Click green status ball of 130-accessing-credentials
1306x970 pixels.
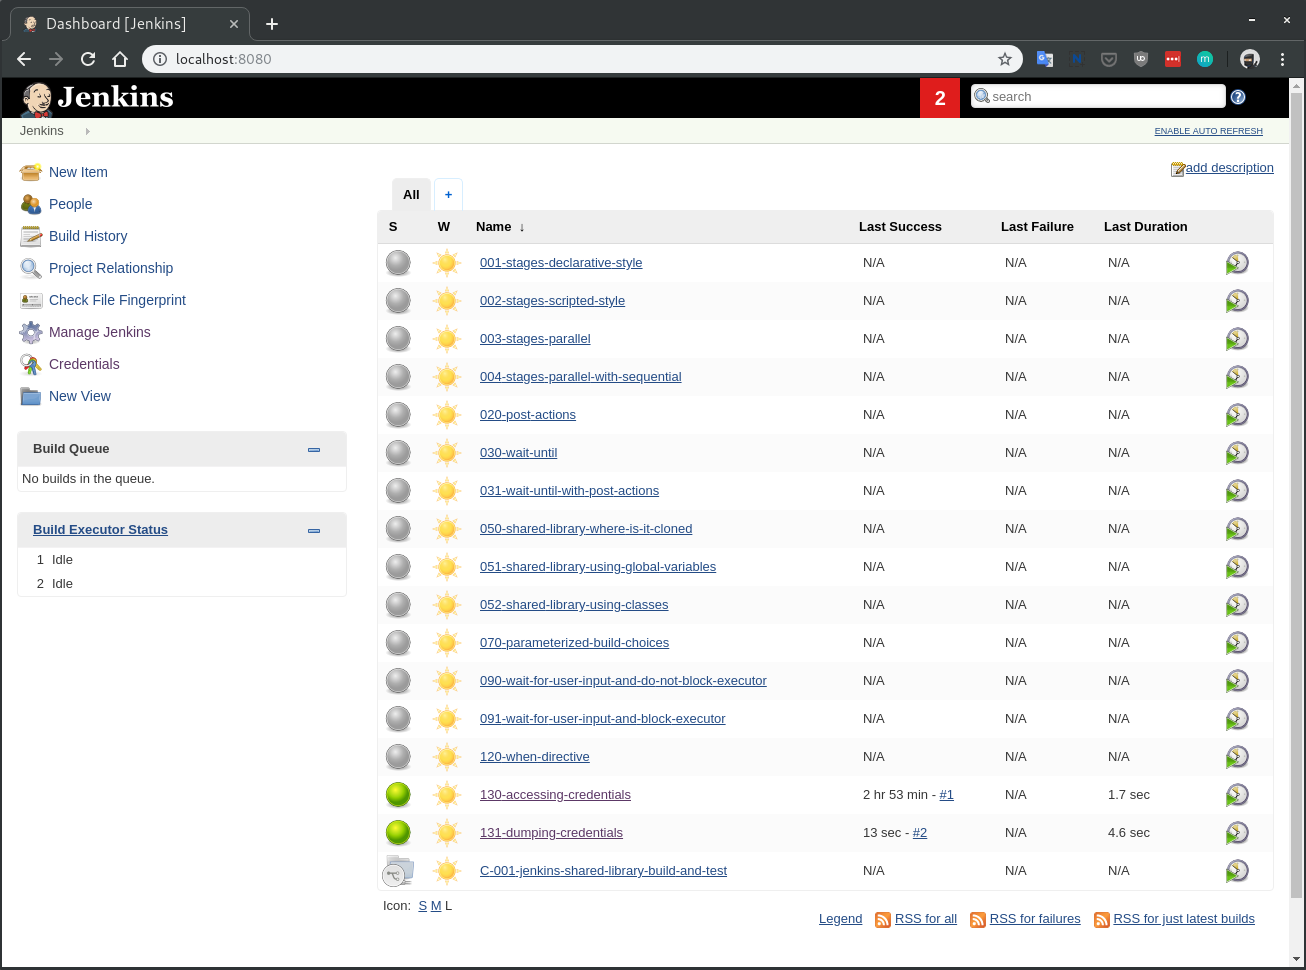coord(398,795)
